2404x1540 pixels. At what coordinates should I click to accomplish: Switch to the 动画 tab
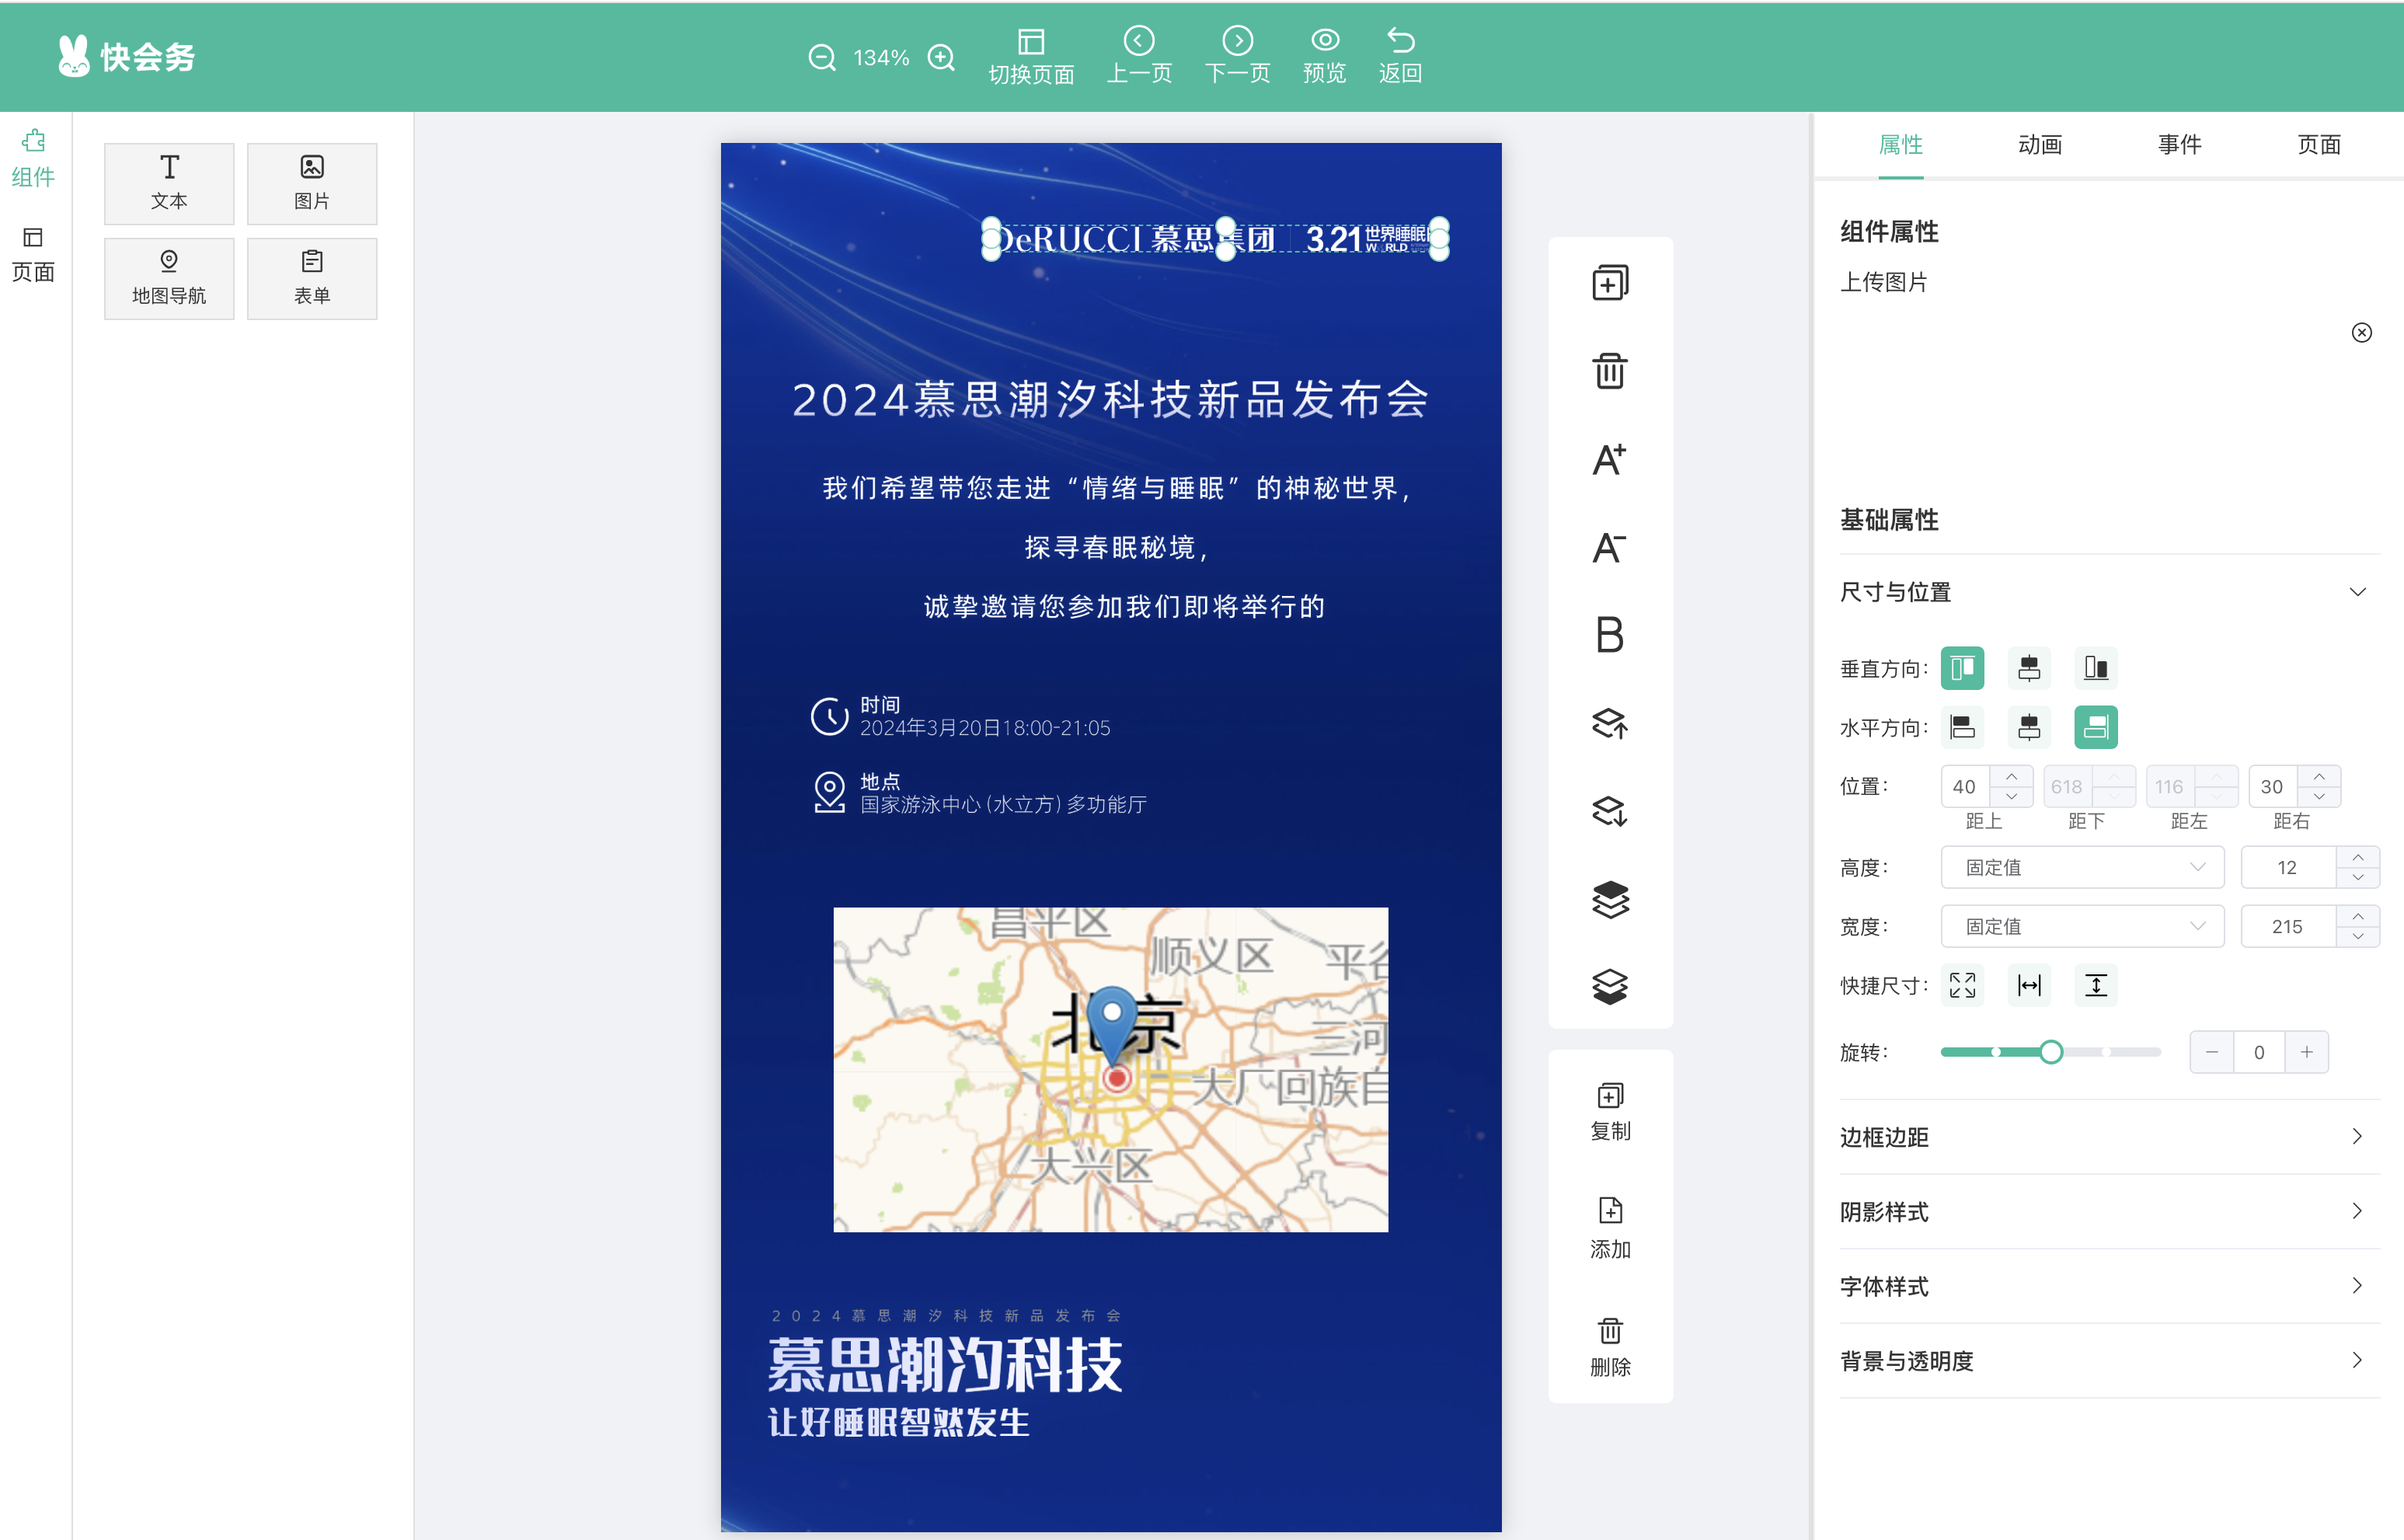click(x=2040, y=145)
